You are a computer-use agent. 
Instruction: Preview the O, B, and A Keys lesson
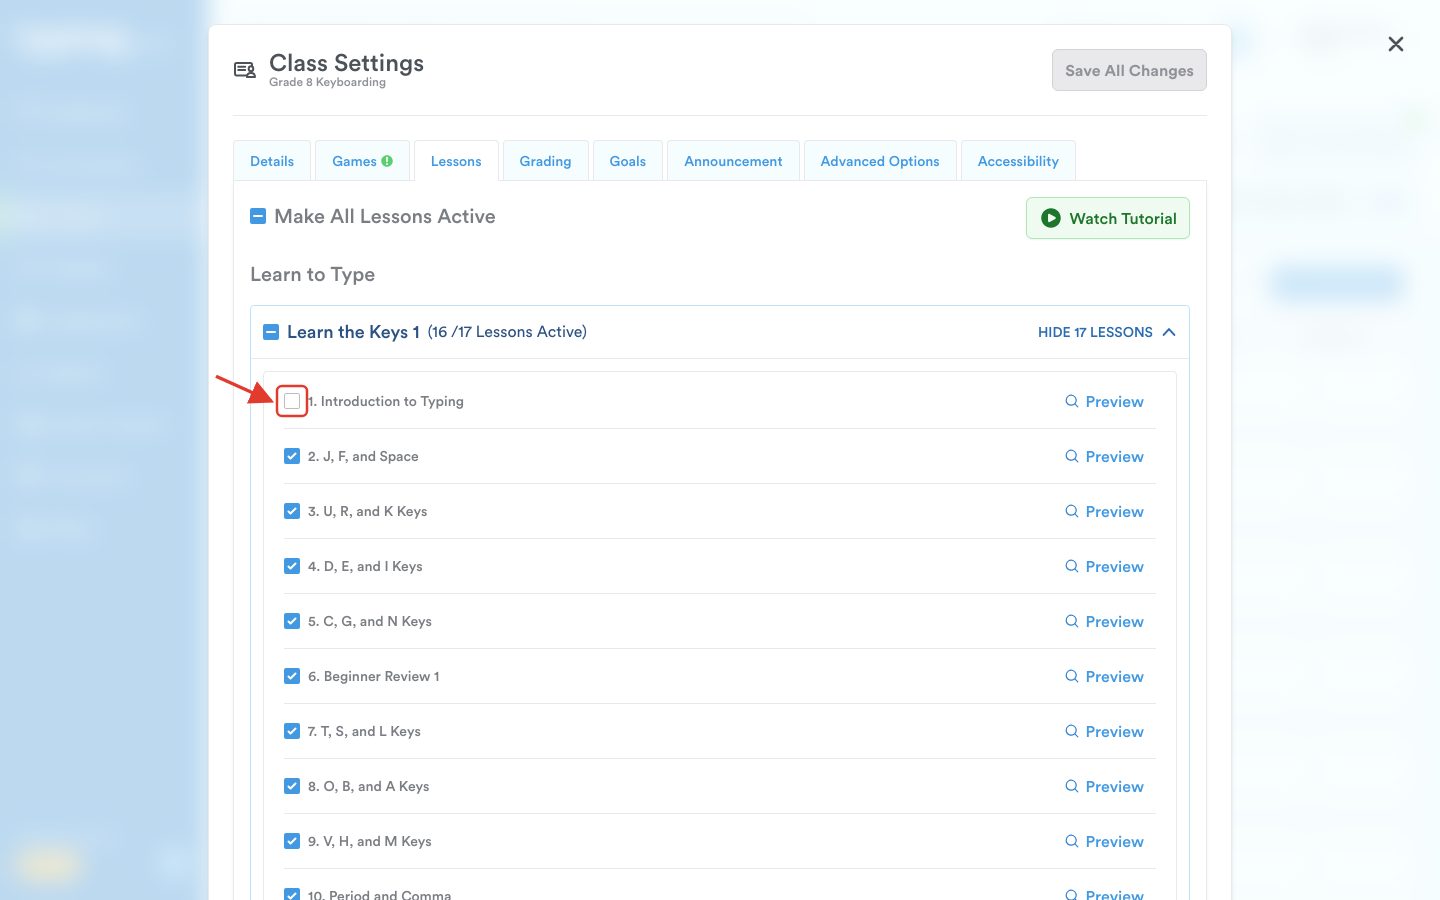click(1104, 786)
